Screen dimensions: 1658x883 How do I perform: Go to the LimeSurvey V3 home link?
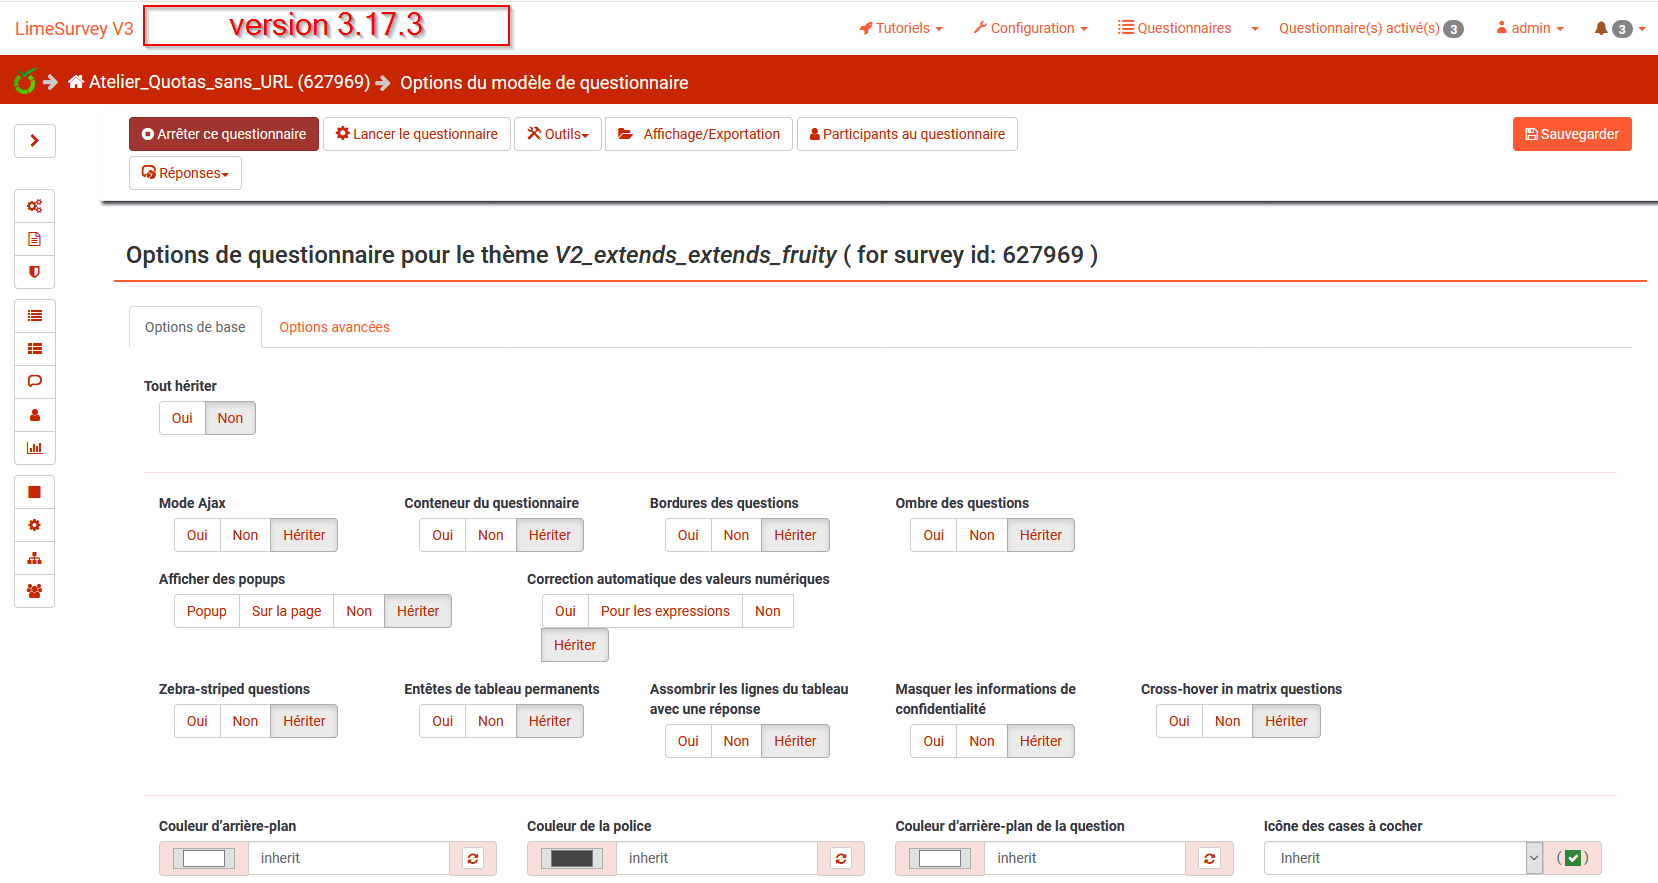pyautogui.click(x=74, y=28)
